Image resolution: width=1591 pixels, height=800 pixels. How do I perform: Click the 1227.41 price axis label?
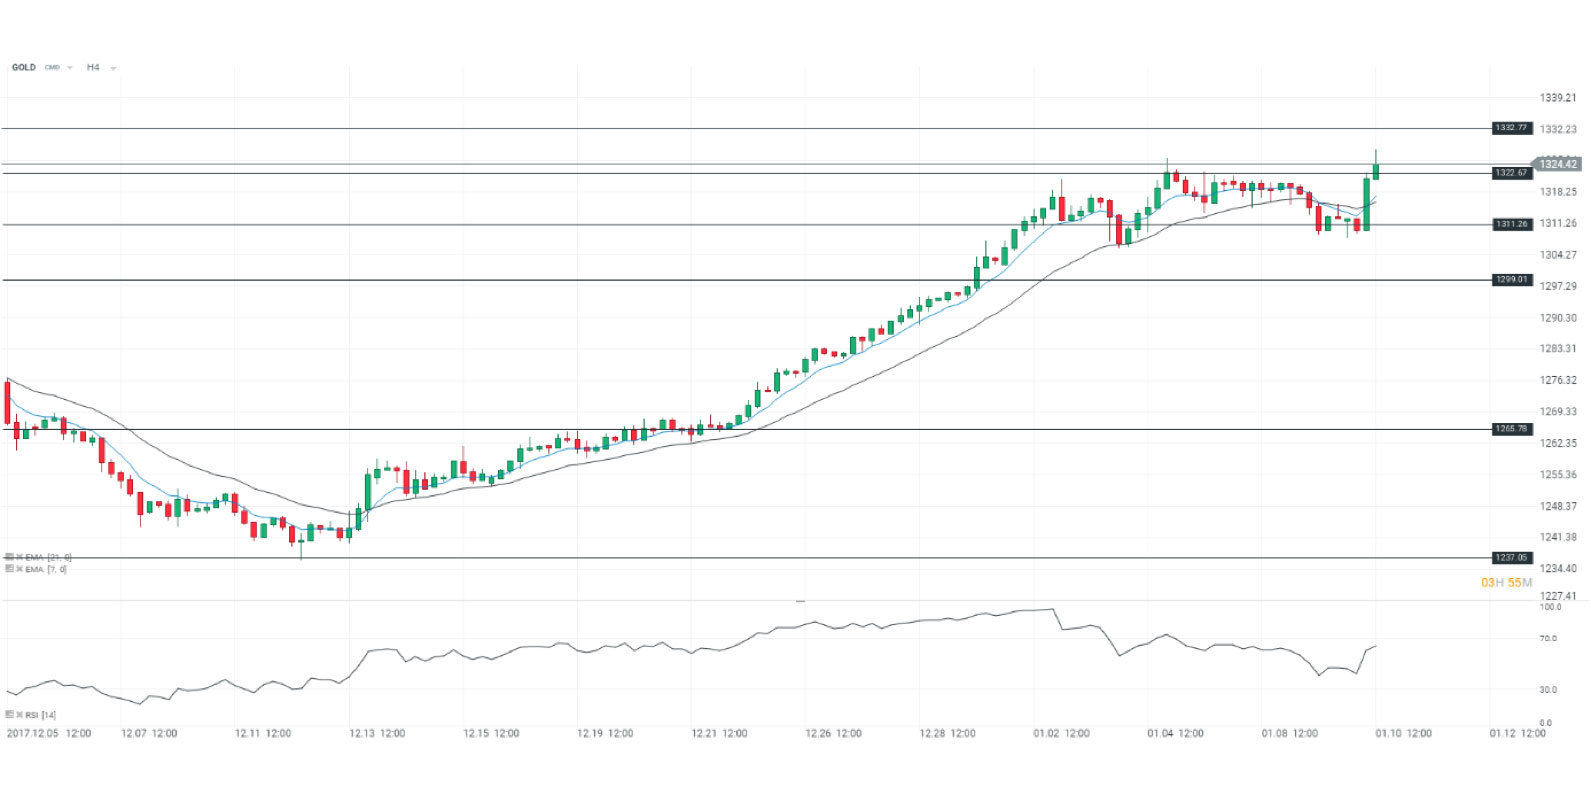[x=1558, y=596]
